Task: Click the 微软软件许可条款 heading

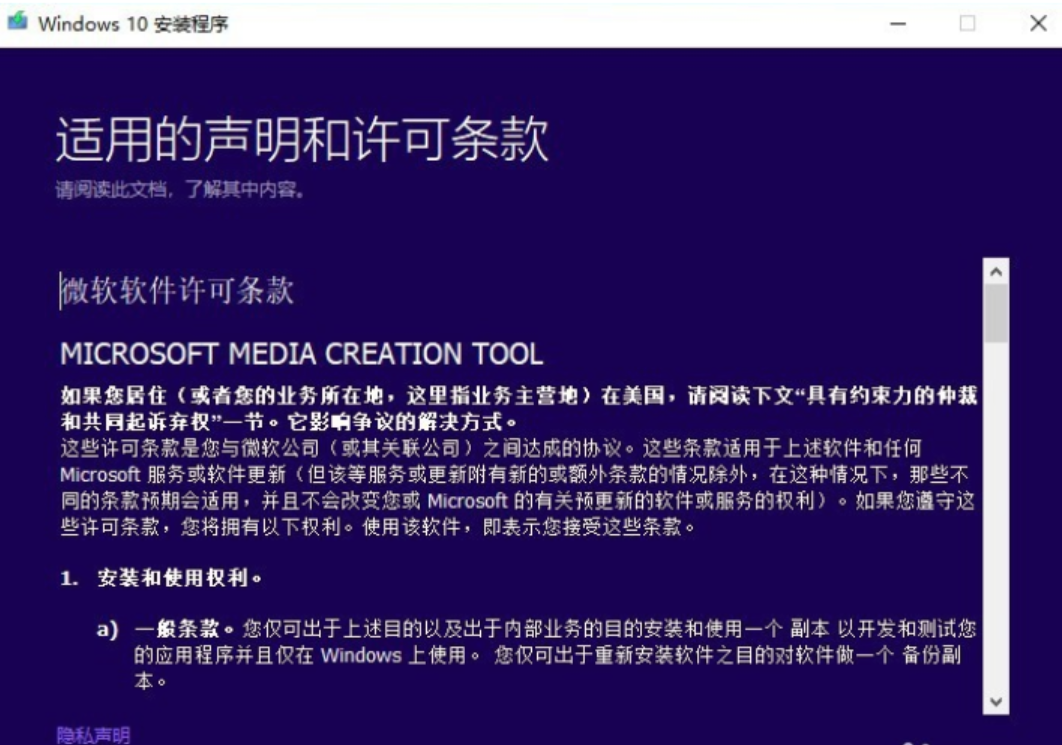Action: (x=178, y=291)
